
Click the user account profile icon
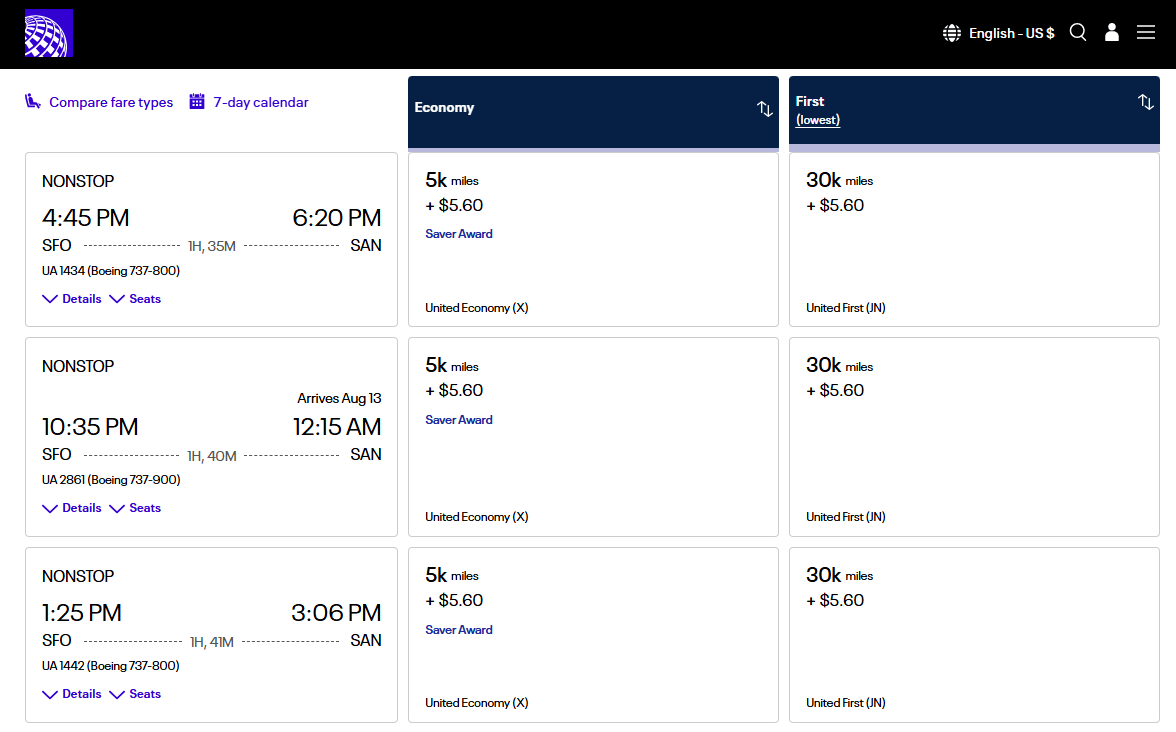click(x=1112, y=32)
